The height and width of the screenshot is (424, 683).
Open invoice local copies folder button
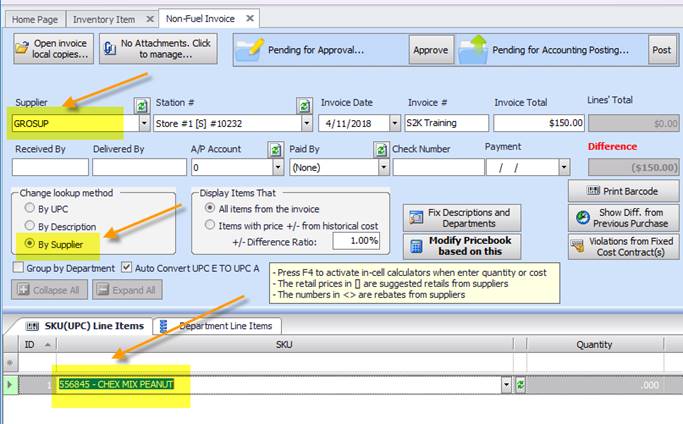[53, 49]
